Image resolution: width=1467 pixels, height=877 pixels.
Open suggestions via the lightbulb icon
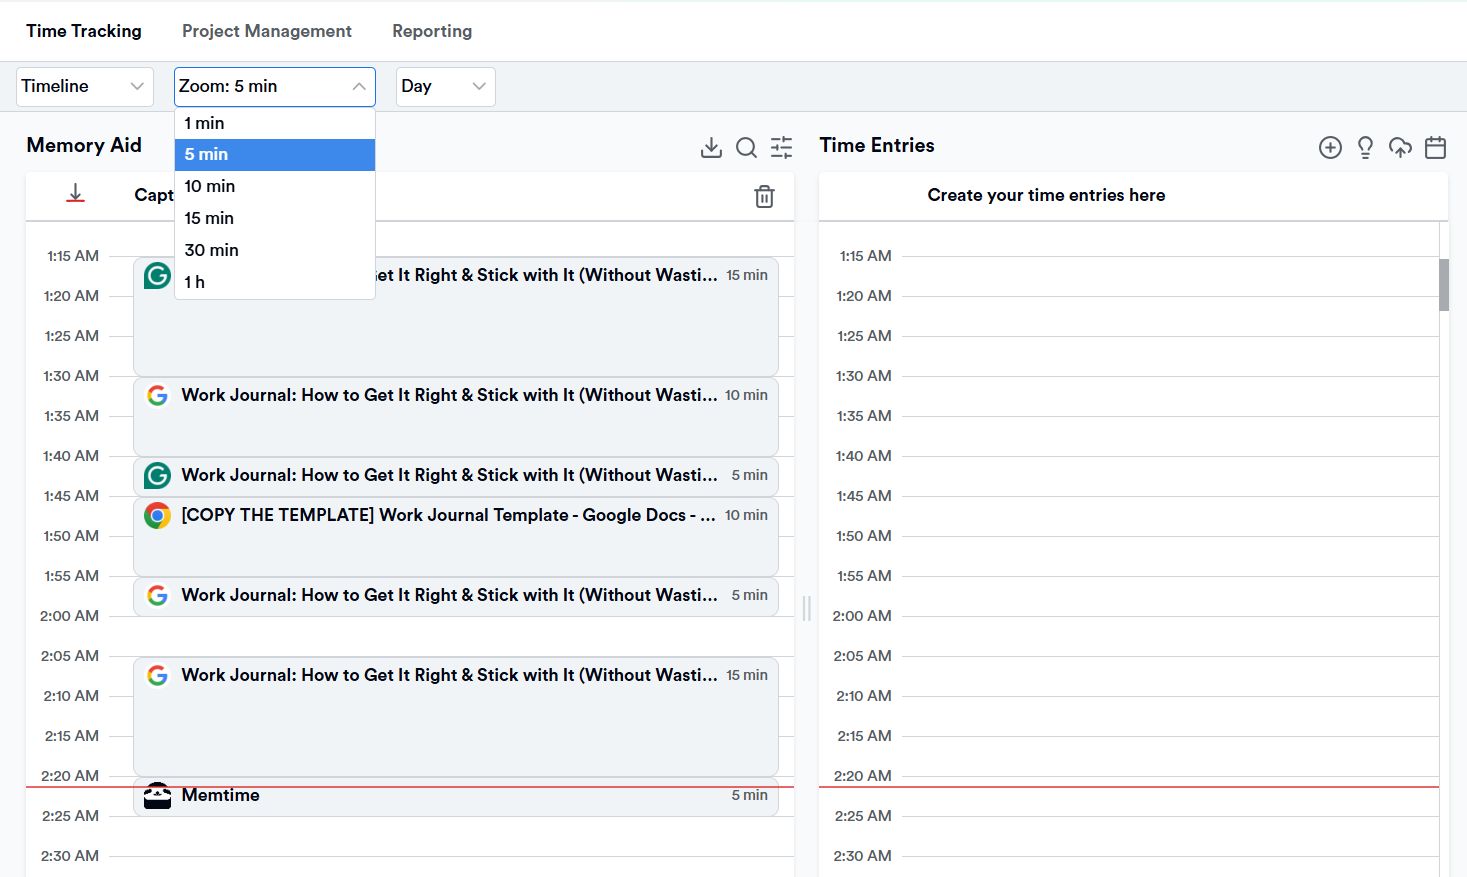click(1365, 147)
